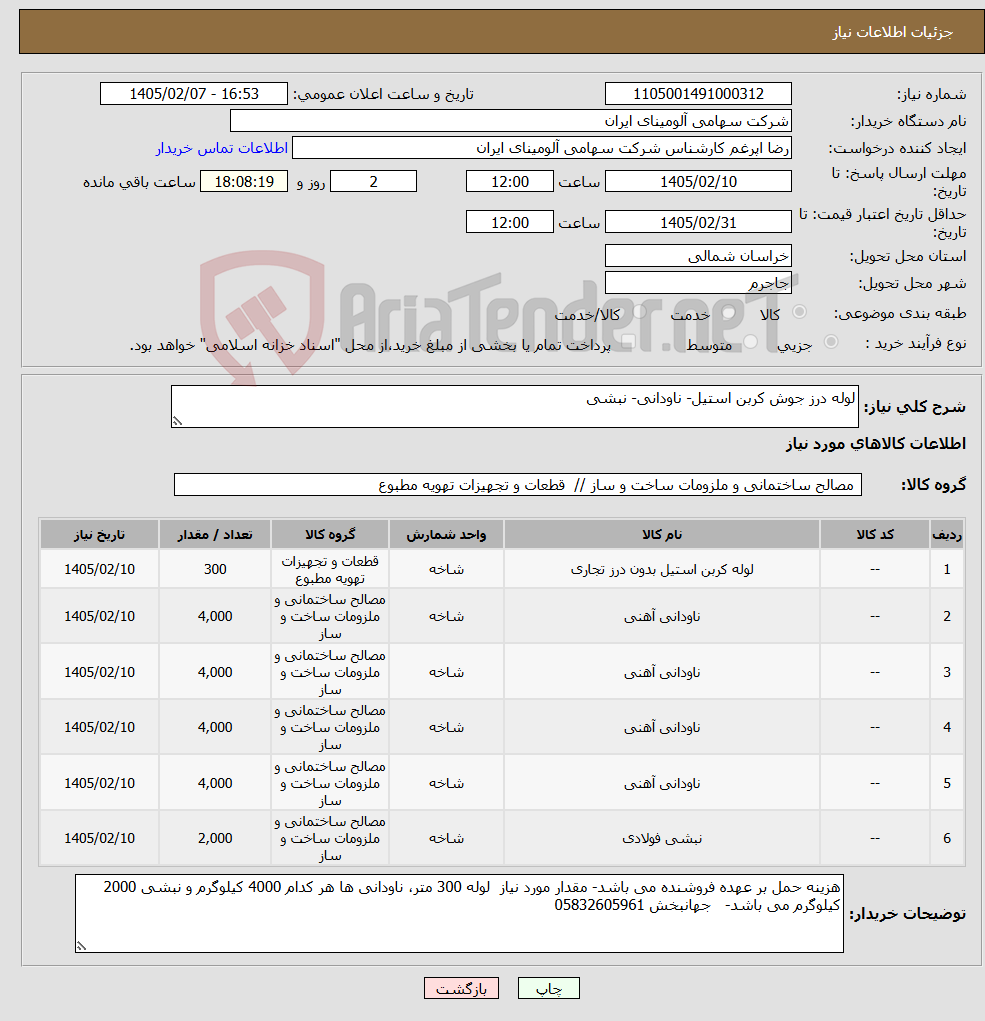Select the متوسط purchase type radio
The height and width of the screenshot is (1021, 985).
click(751, 342)
